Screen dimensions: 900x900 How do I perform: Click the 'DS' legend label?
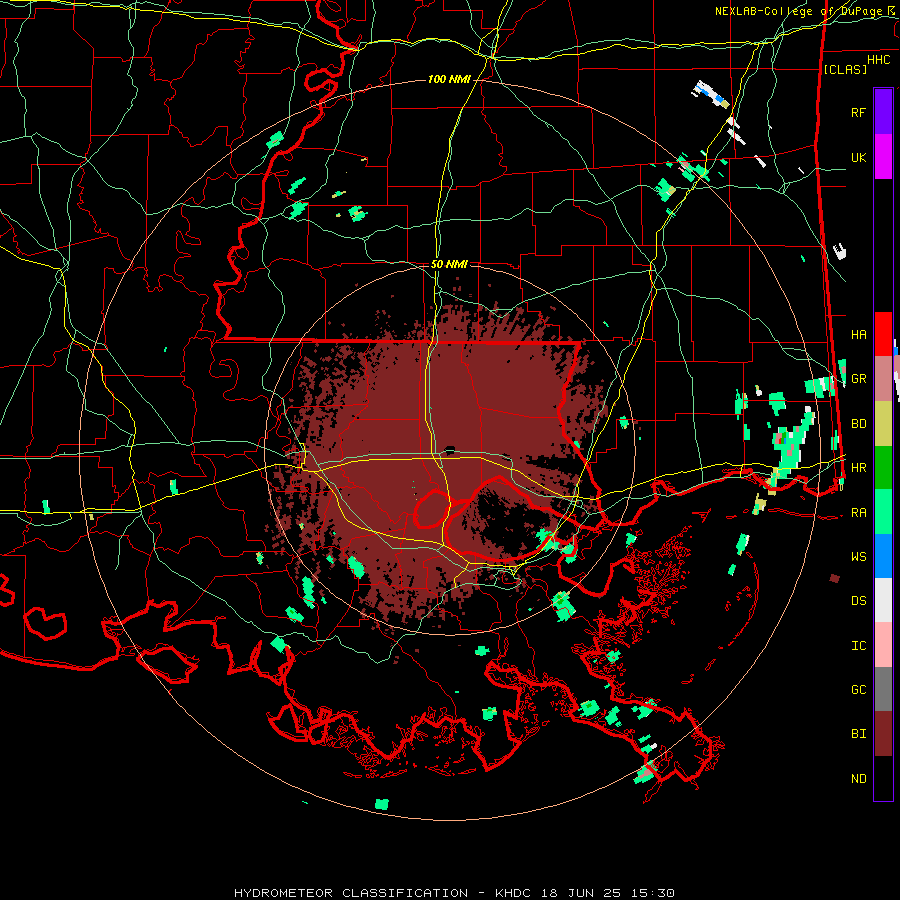(x=858, y=601)
